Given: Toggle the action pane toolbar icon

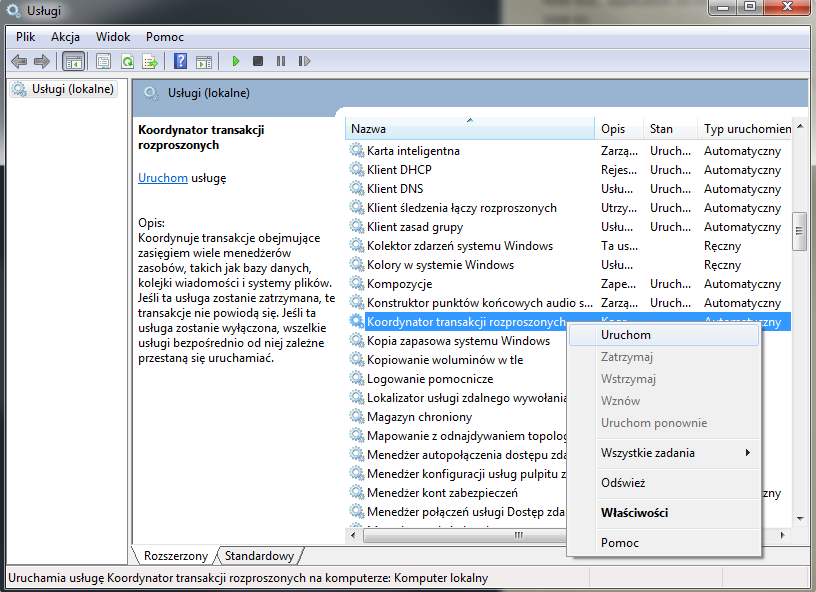Looking at the screenshot, I should (204, 61).
